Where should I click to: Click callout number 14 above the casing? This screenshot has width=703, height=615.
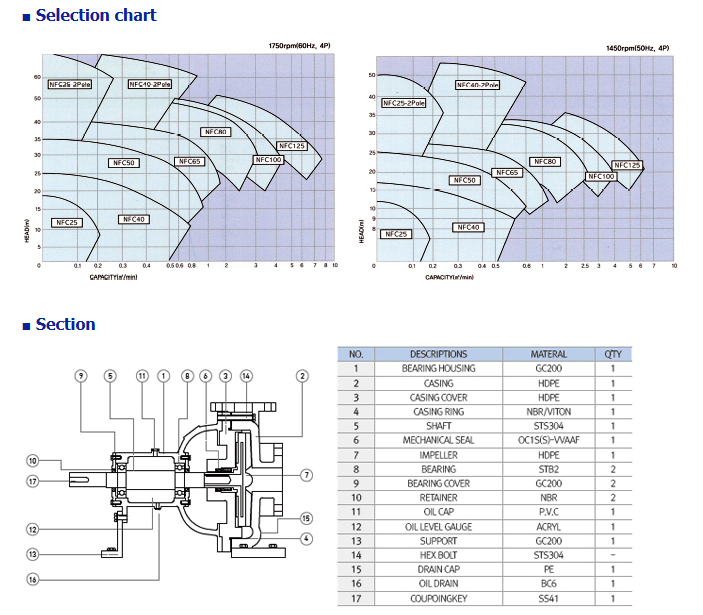(246, 376)
